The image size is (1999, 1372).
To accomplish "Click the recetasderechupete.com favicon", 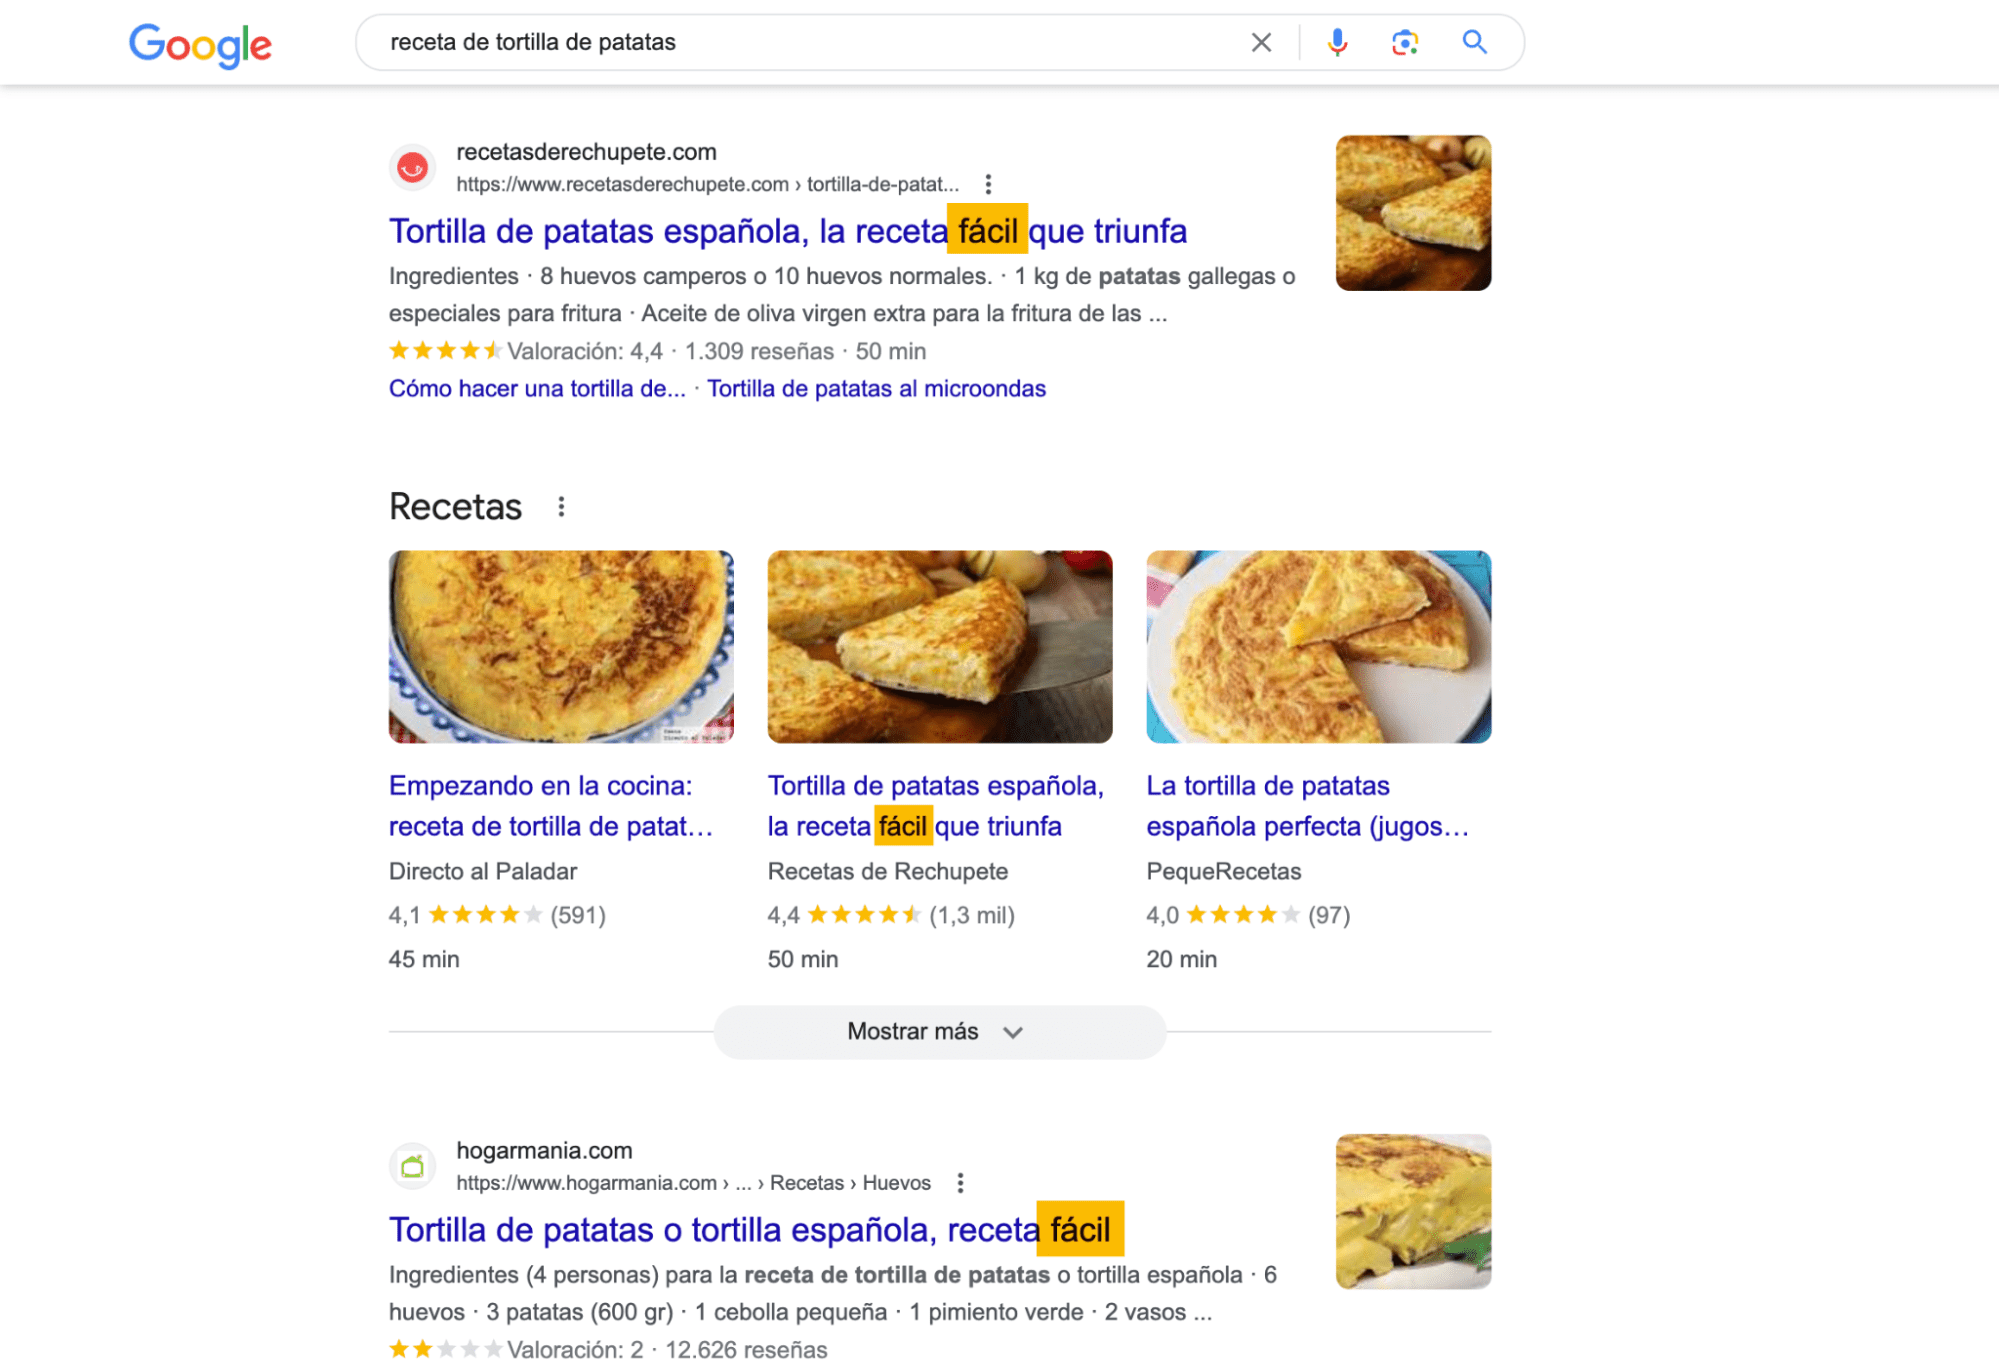I will 413,167.
